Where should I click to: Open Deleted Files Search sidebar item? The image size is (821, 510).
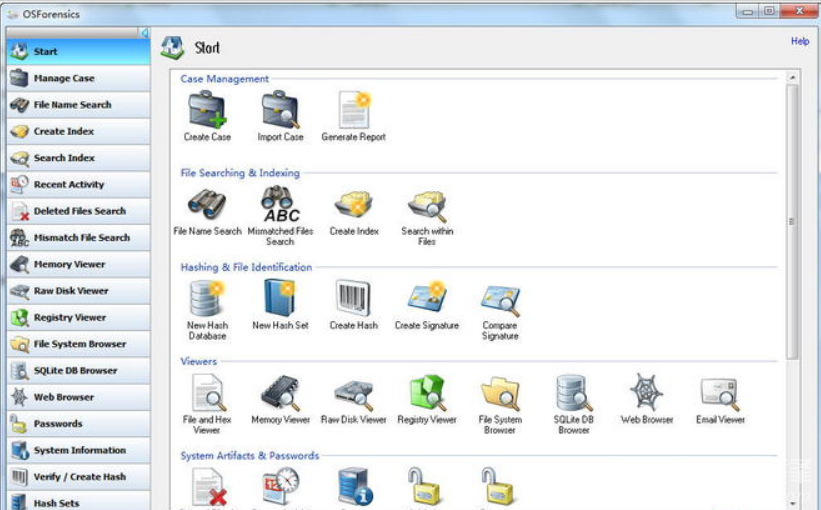coord(79,211)
